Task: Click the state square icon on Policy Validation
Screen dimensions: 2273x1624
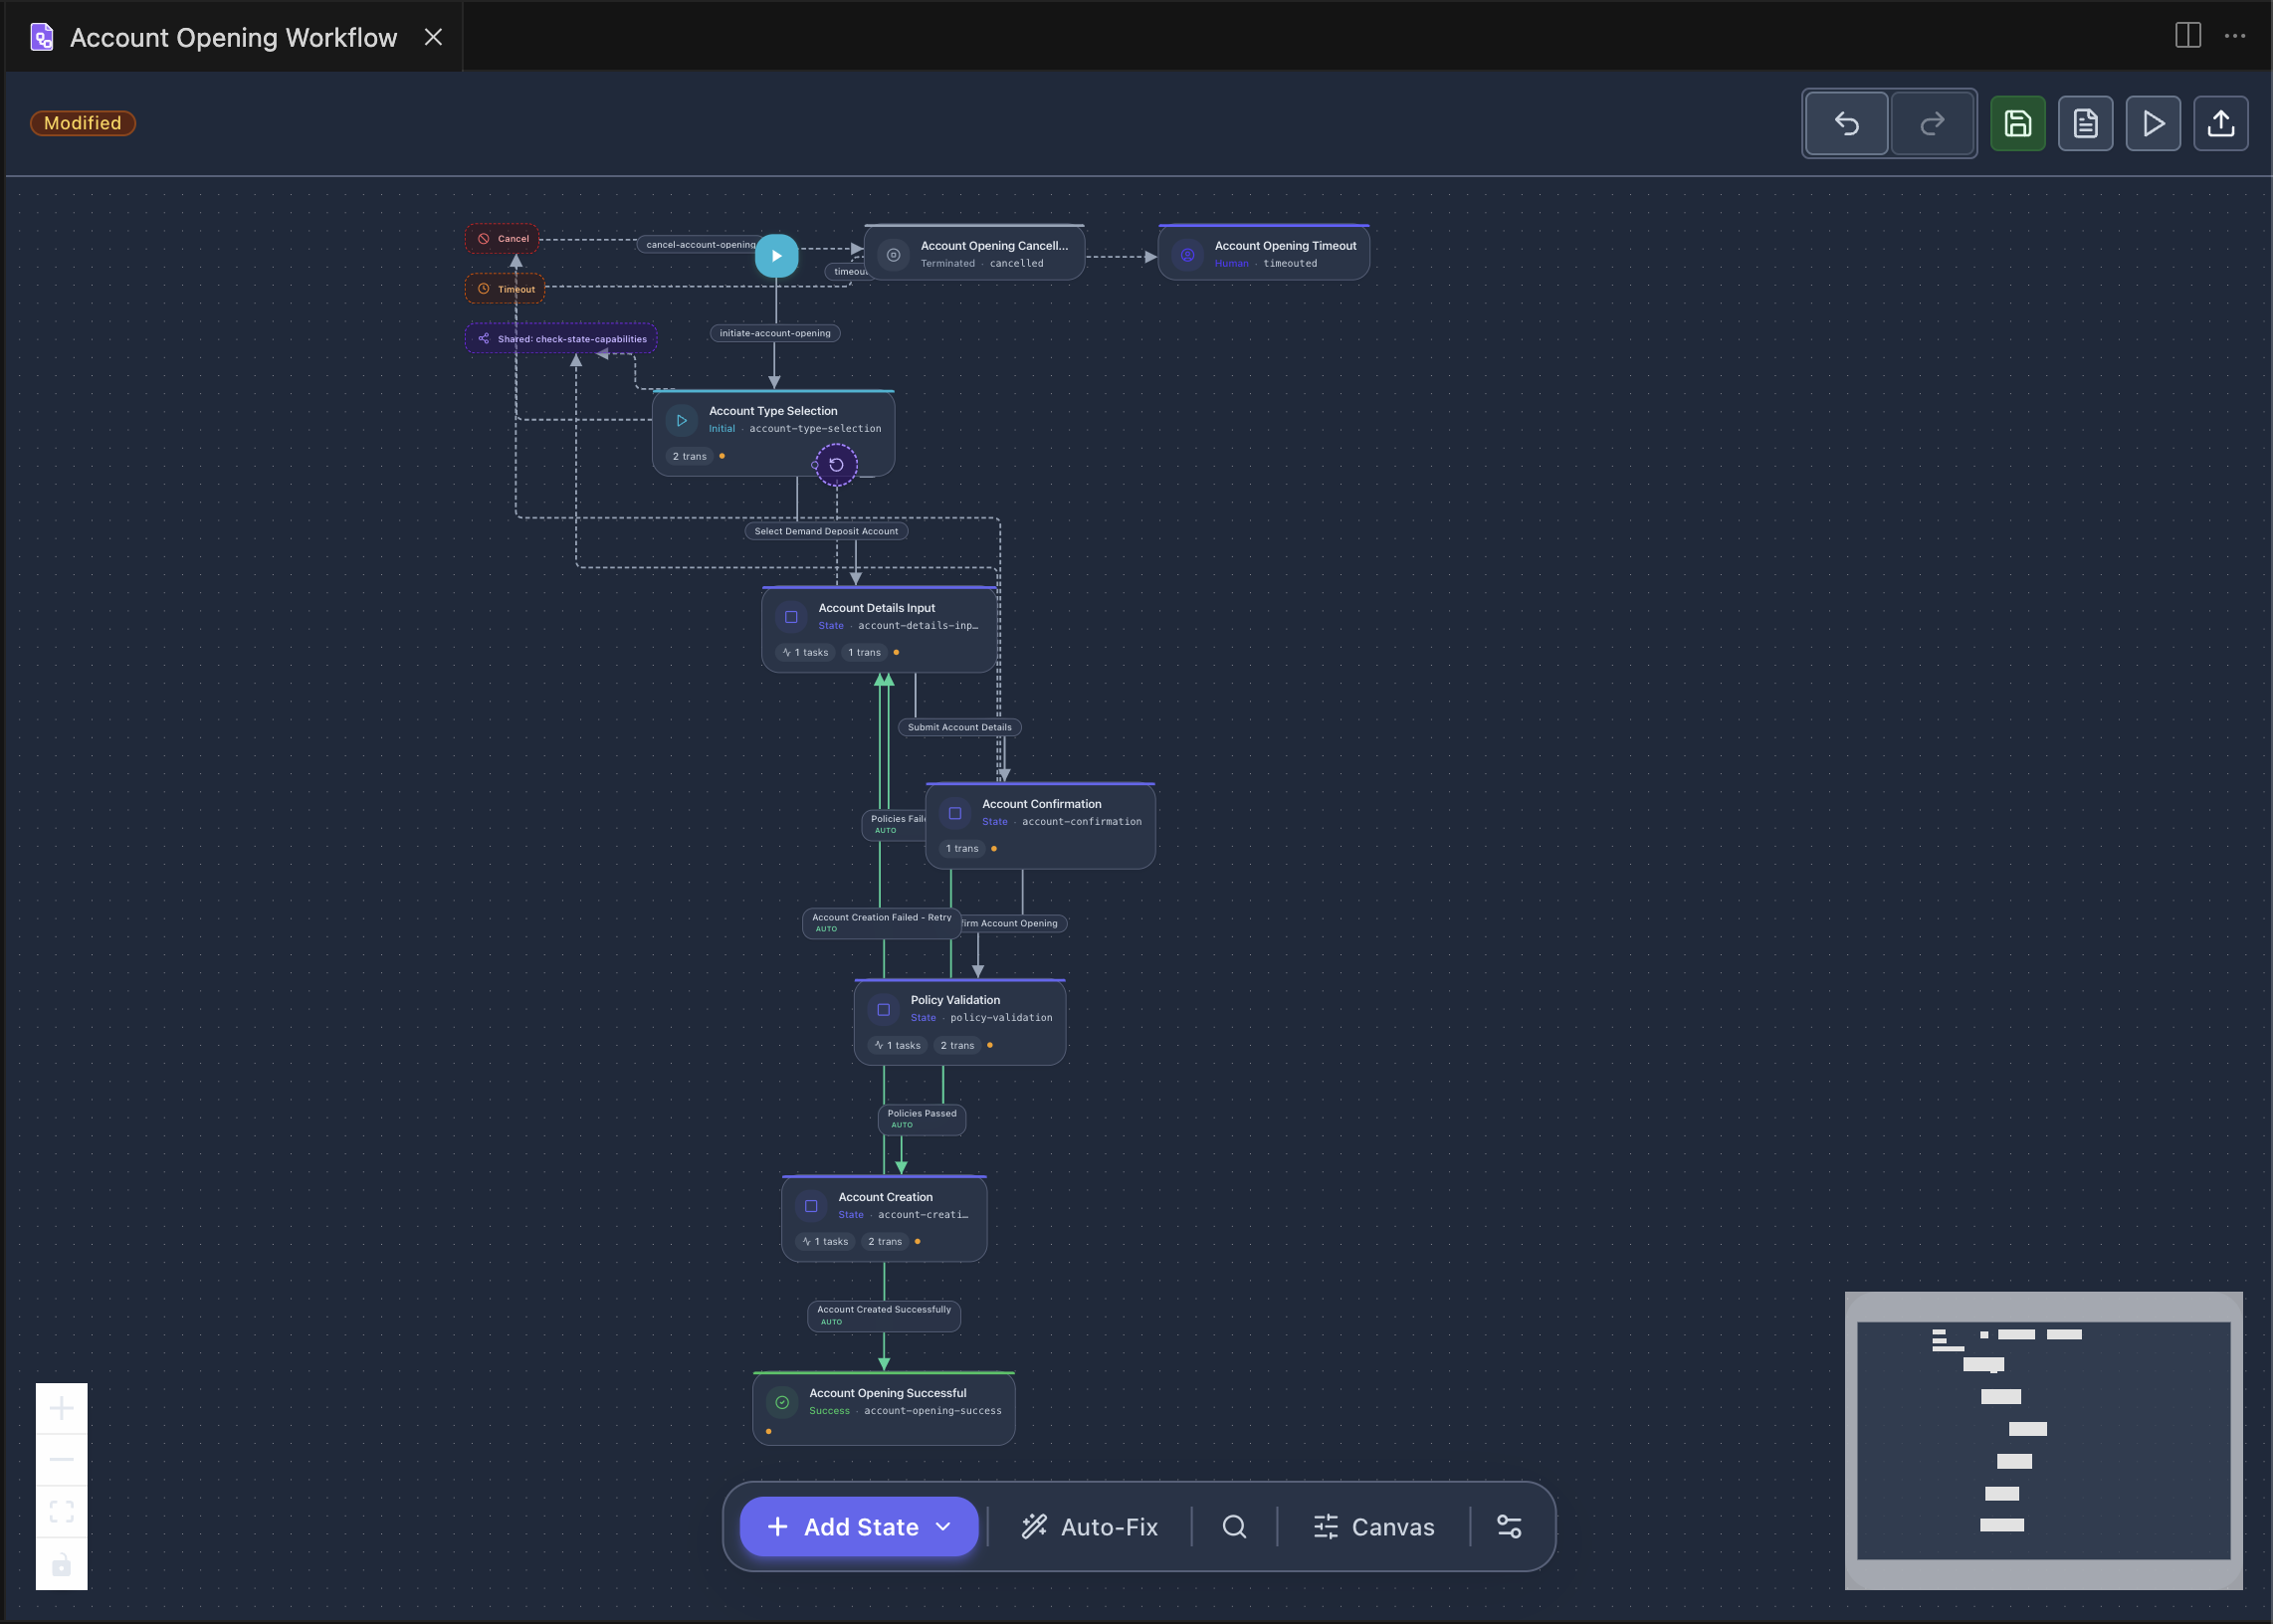Action: [883, 1010]
